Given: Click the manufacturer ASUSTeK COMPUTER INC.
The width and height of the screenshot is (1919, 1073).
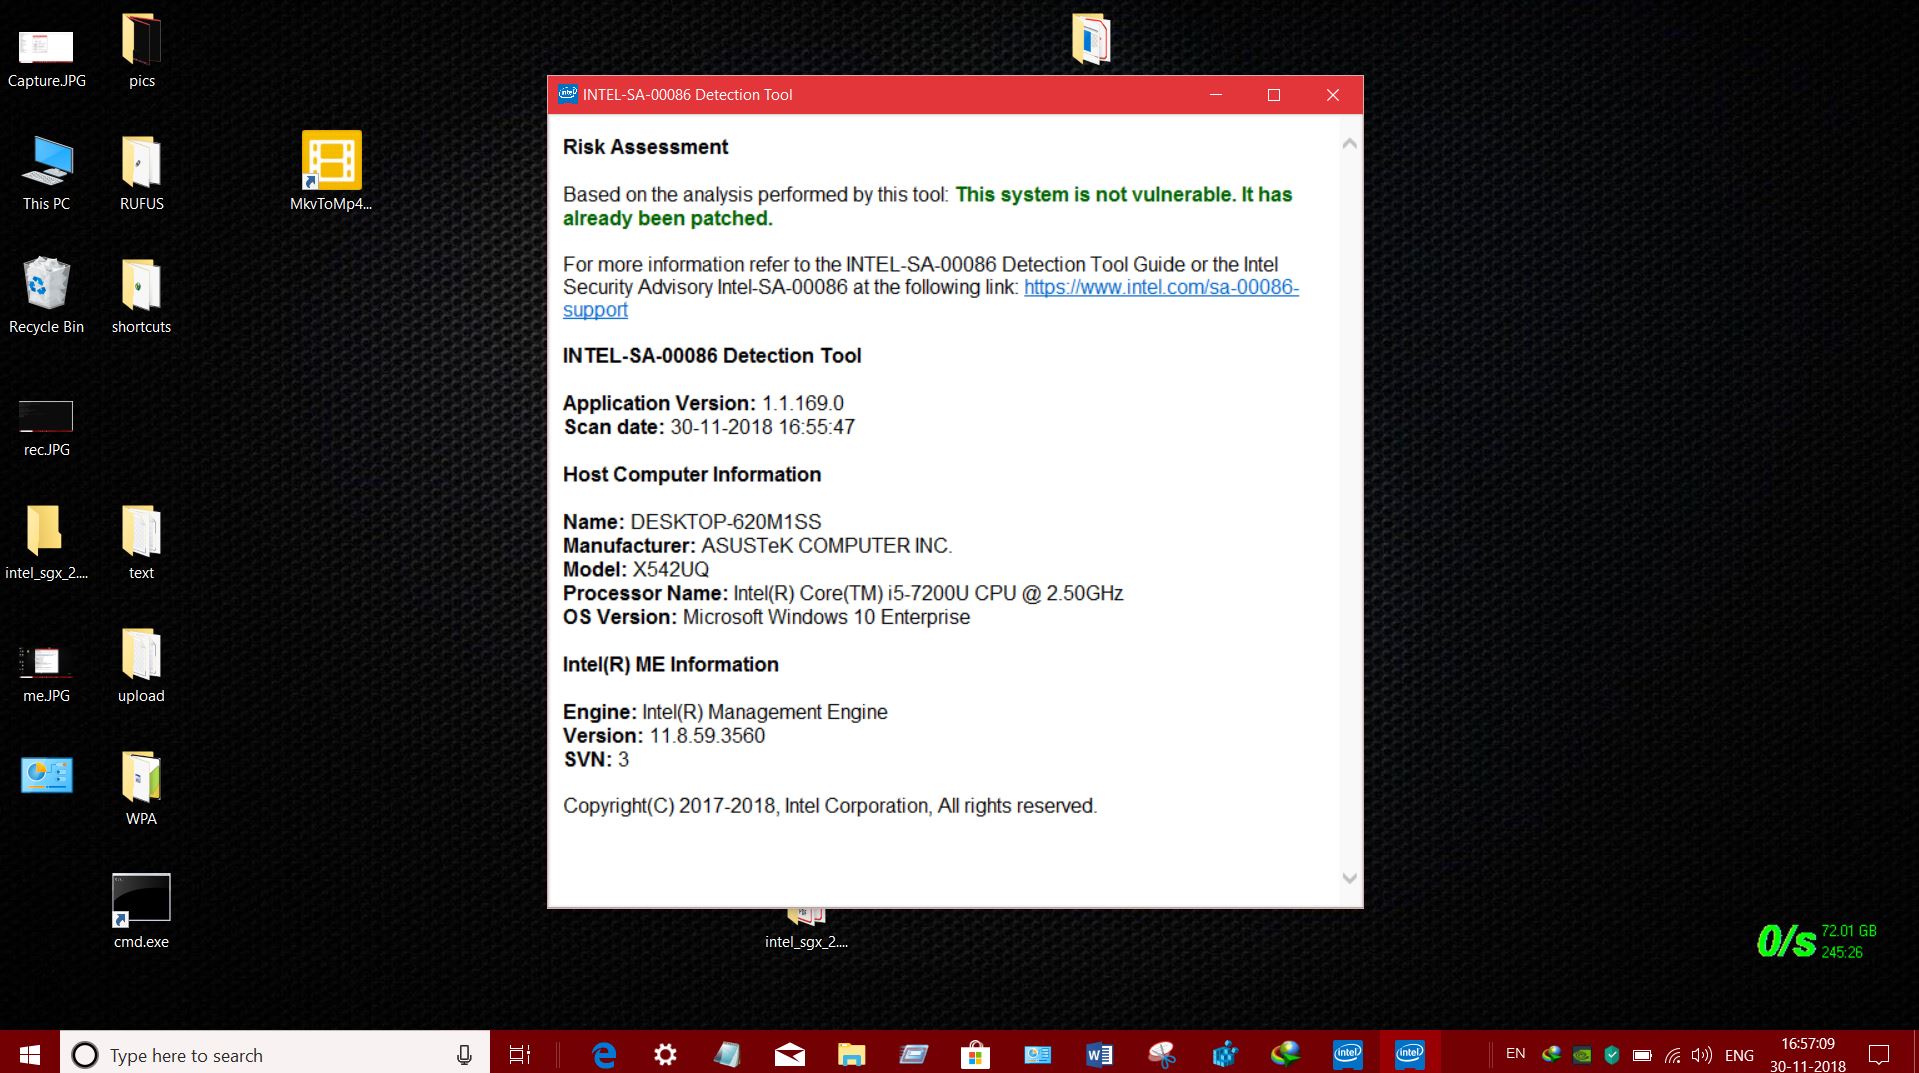Looking at the screenshot, I should pyautogui.click(x=826, y=546).
